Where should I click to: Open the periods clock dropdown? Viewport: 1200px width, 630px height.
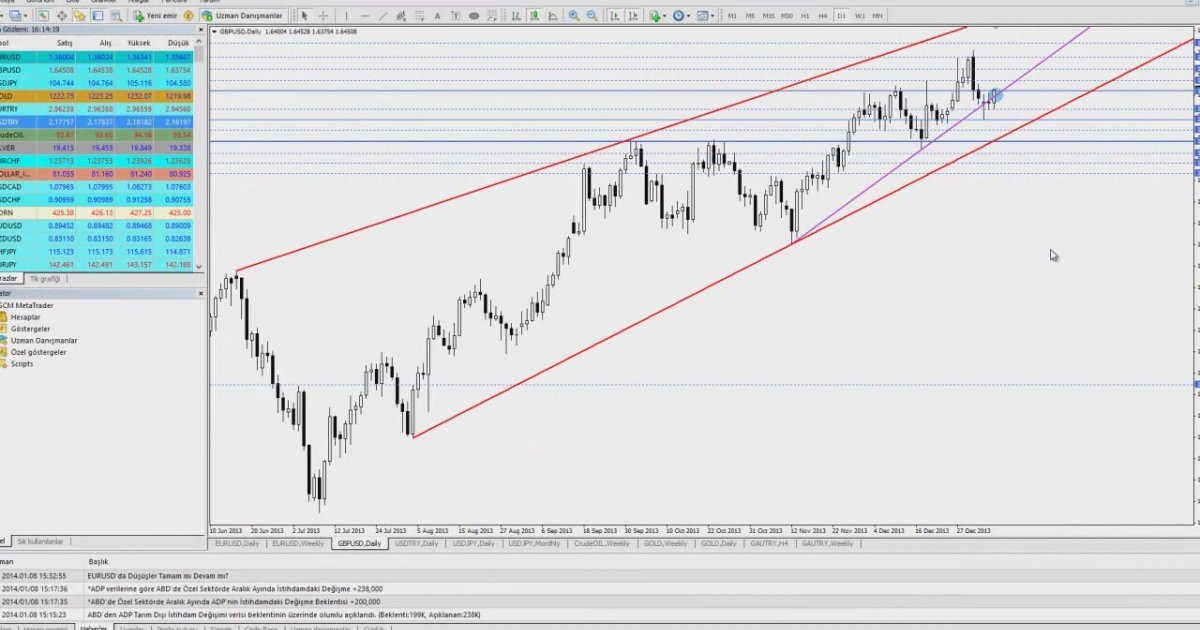(682, 16)
